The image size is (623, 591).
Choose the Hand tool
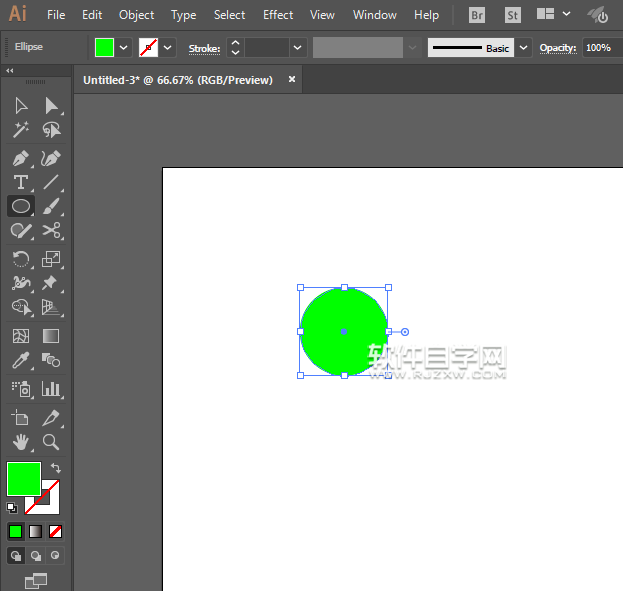(20, 442)
